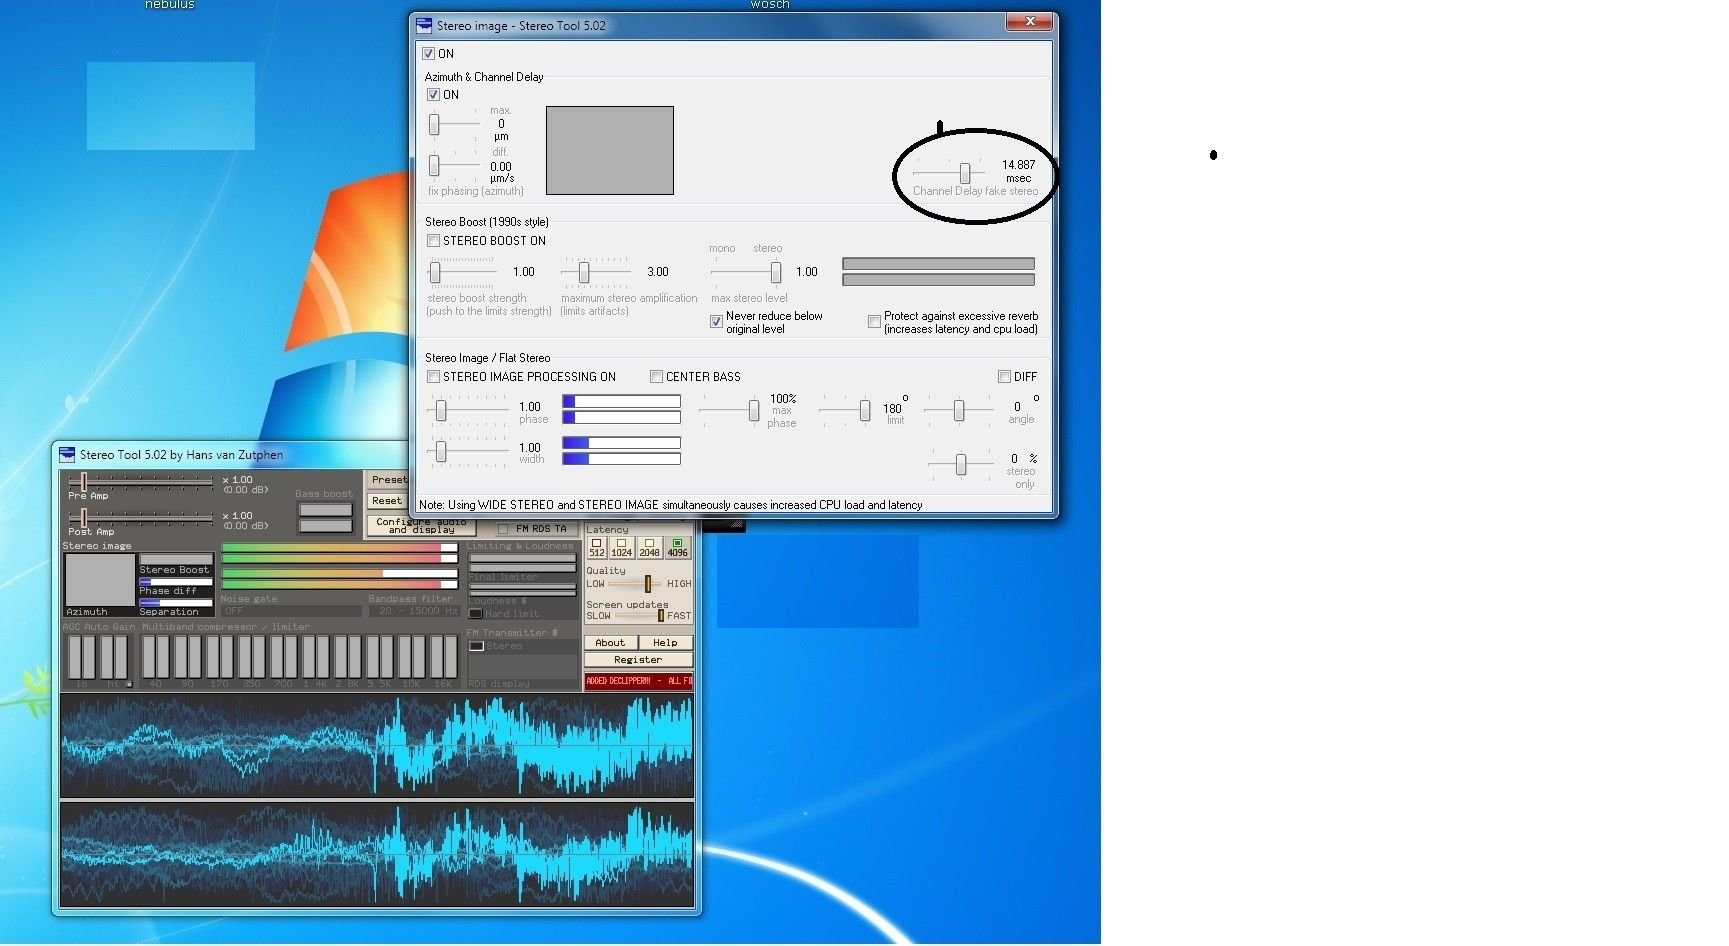1729x946 pixels.
Task: Click the AGC Auto Gain label
Action: 99,627
